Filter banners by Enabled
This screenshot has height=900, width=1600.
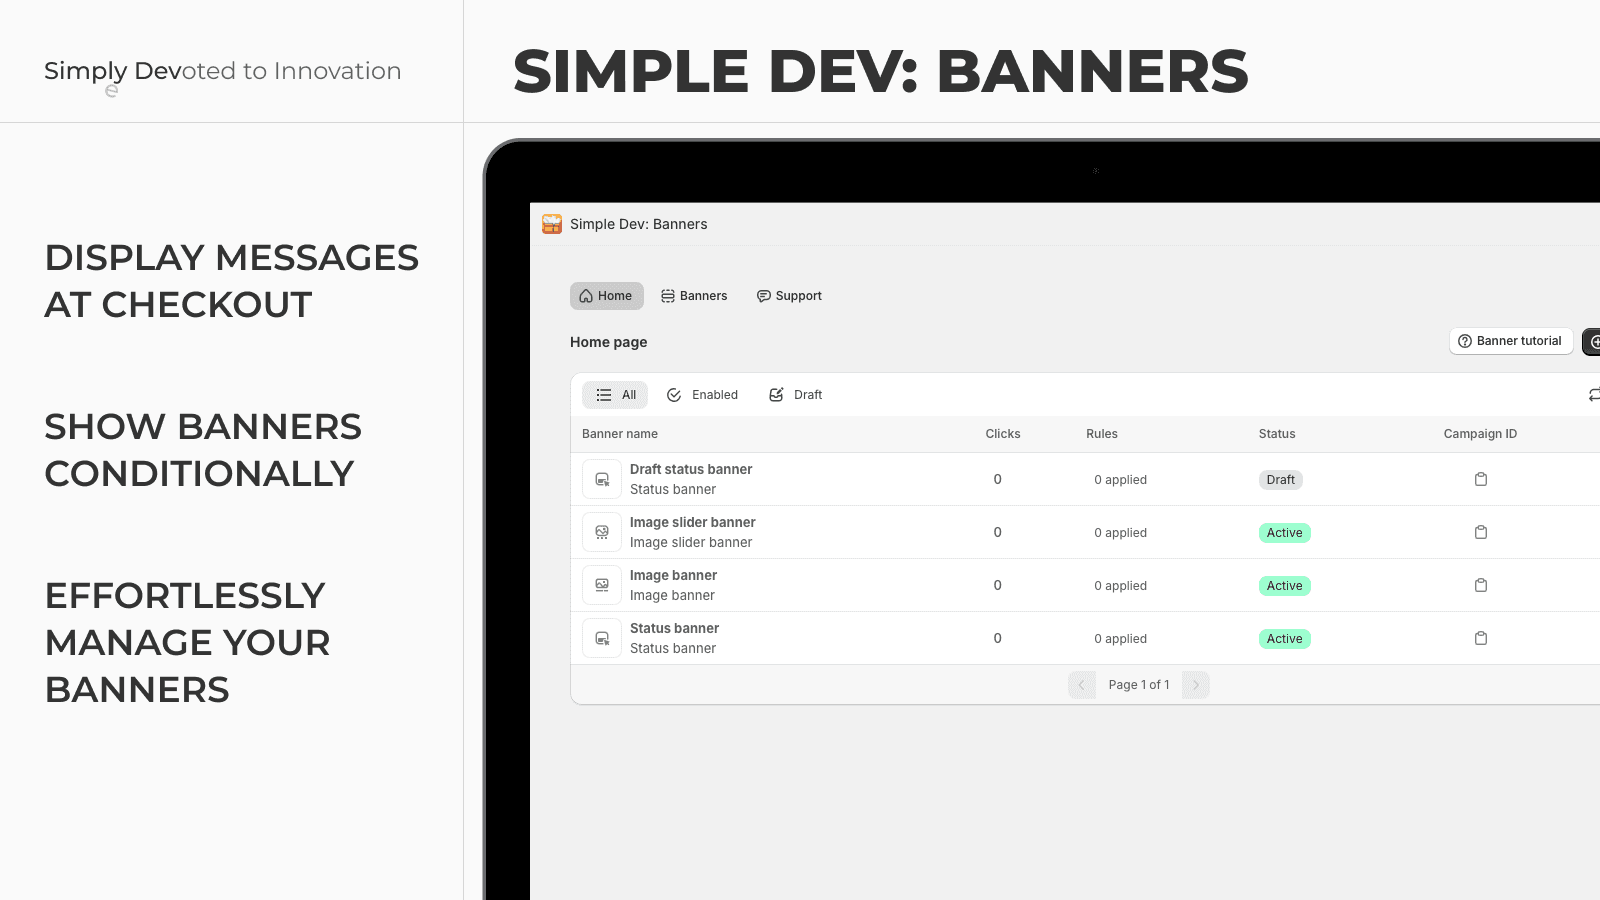[702, 394]
